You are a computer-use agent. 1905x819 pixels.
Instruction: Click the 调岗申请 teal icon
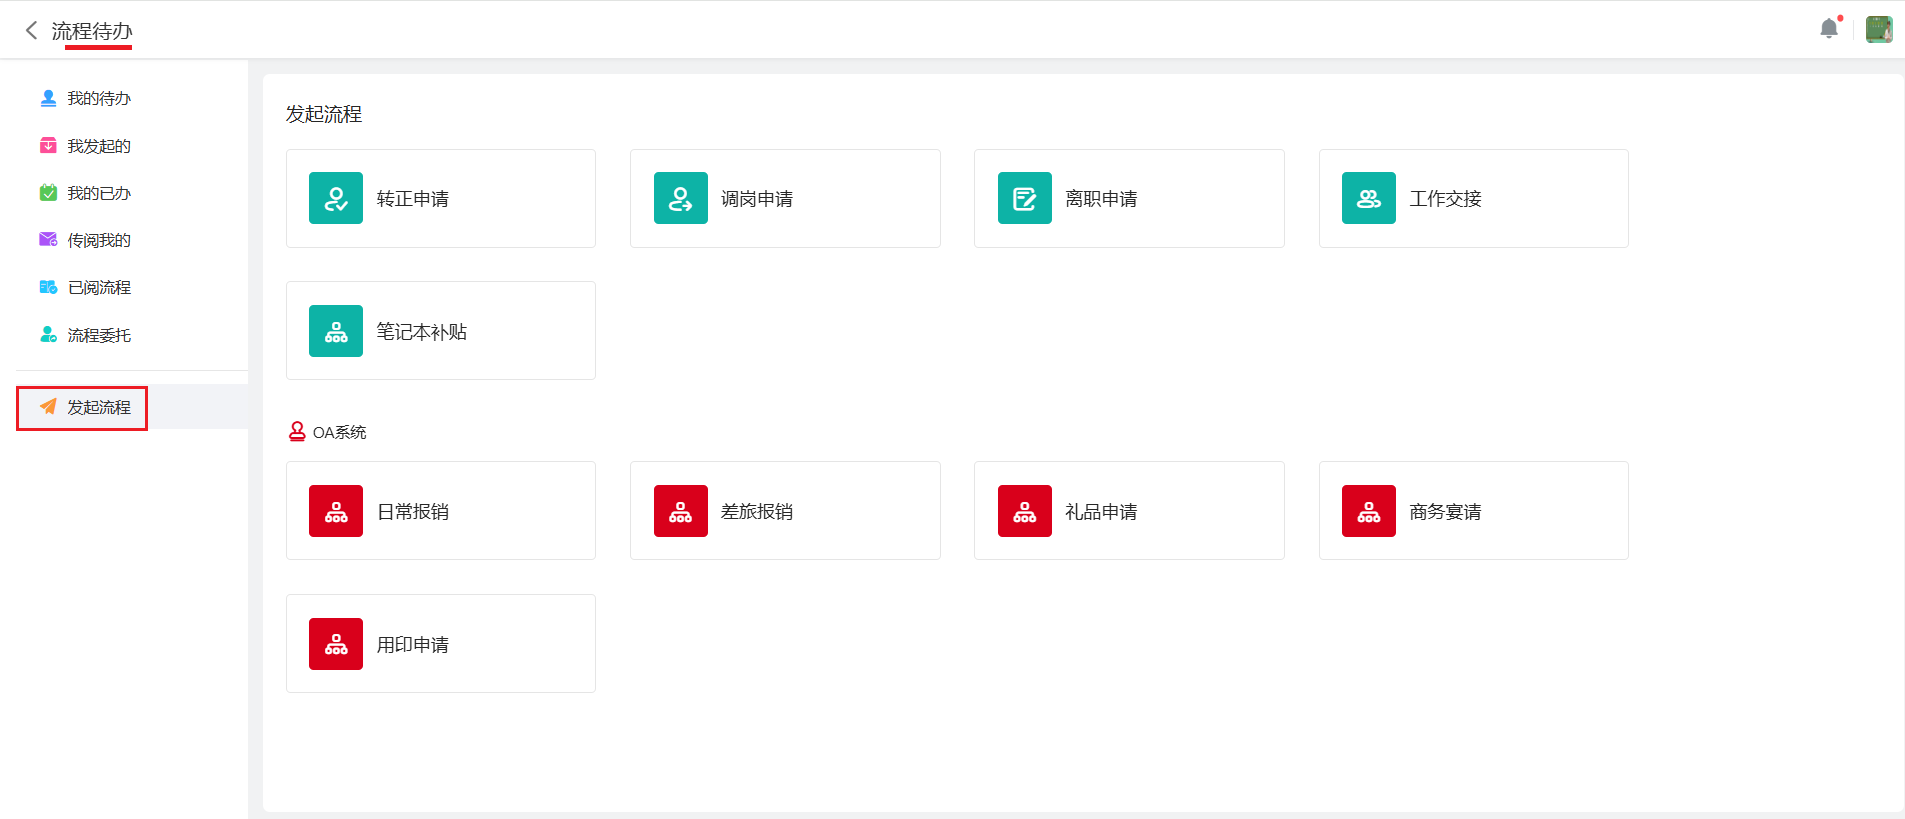680,198
